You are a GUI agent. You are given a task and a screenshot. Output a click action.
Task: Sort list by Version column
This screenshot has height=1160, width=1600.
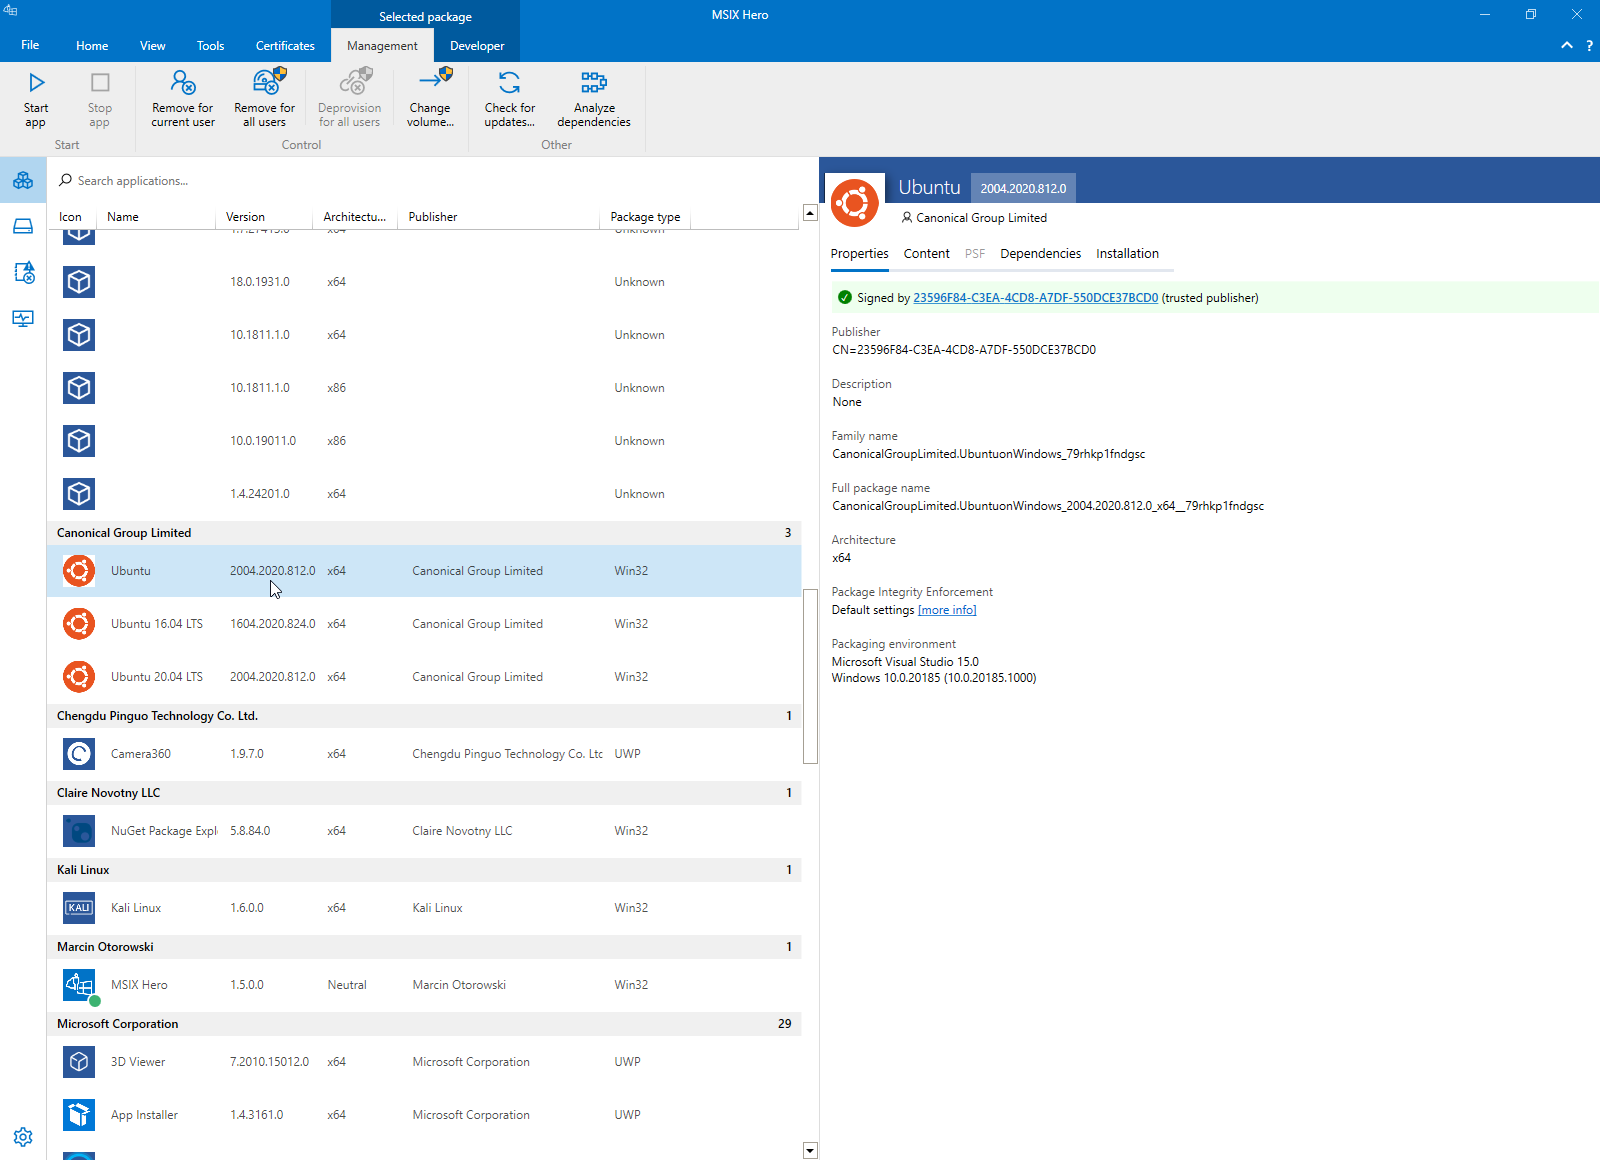(266, 217)
